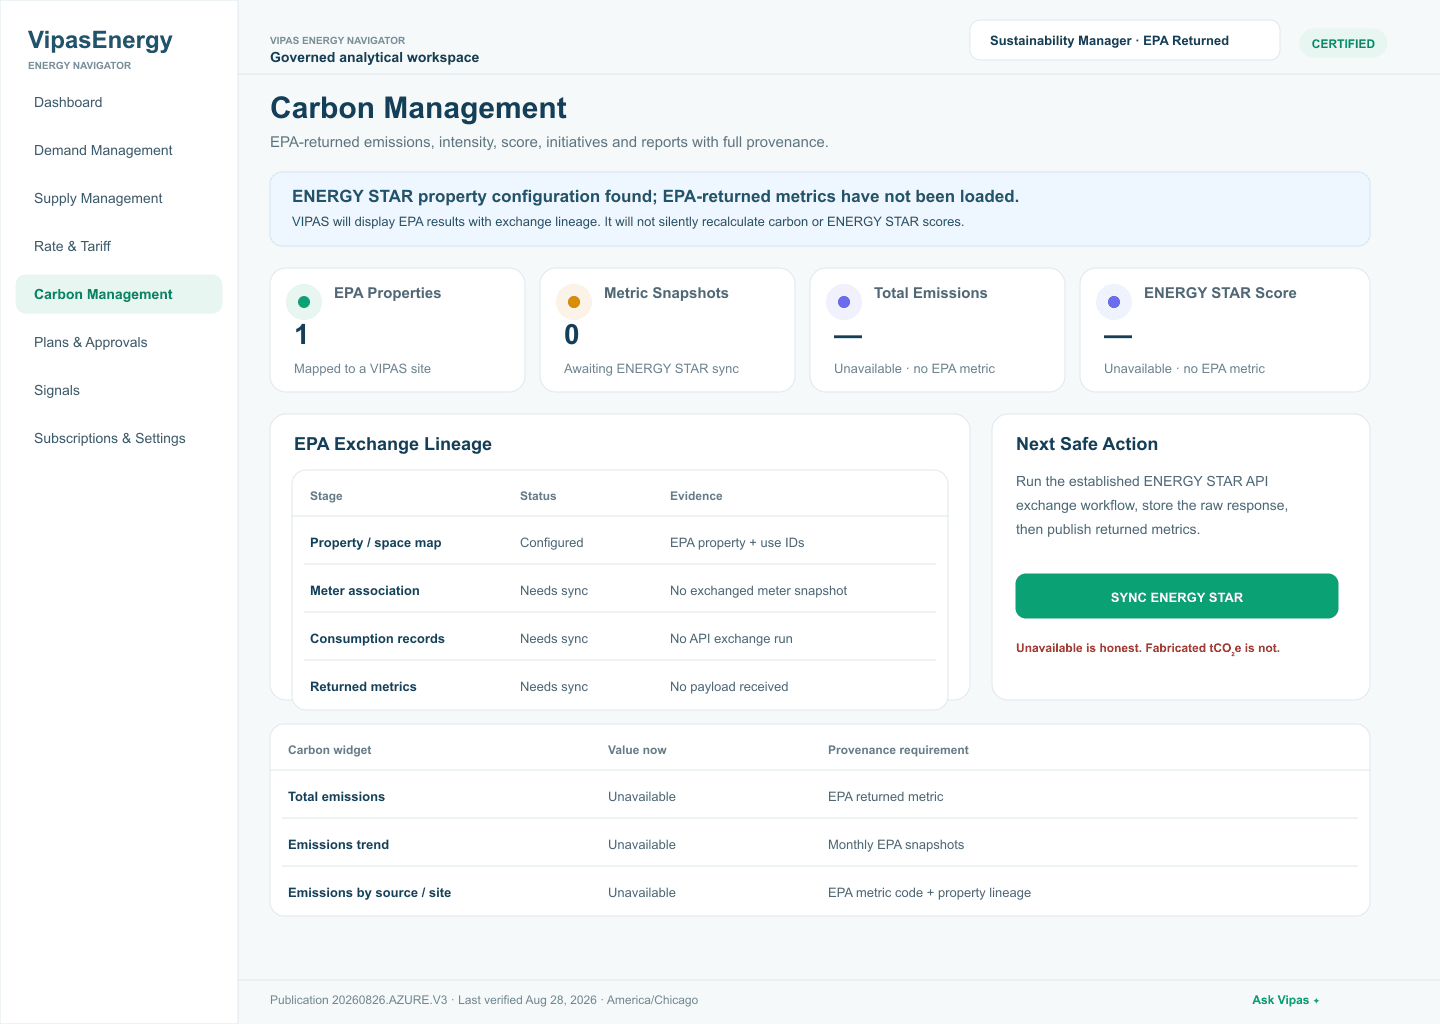Select the Meter association row
This screenshot has width=1440, height=1024.
point(620,590)
